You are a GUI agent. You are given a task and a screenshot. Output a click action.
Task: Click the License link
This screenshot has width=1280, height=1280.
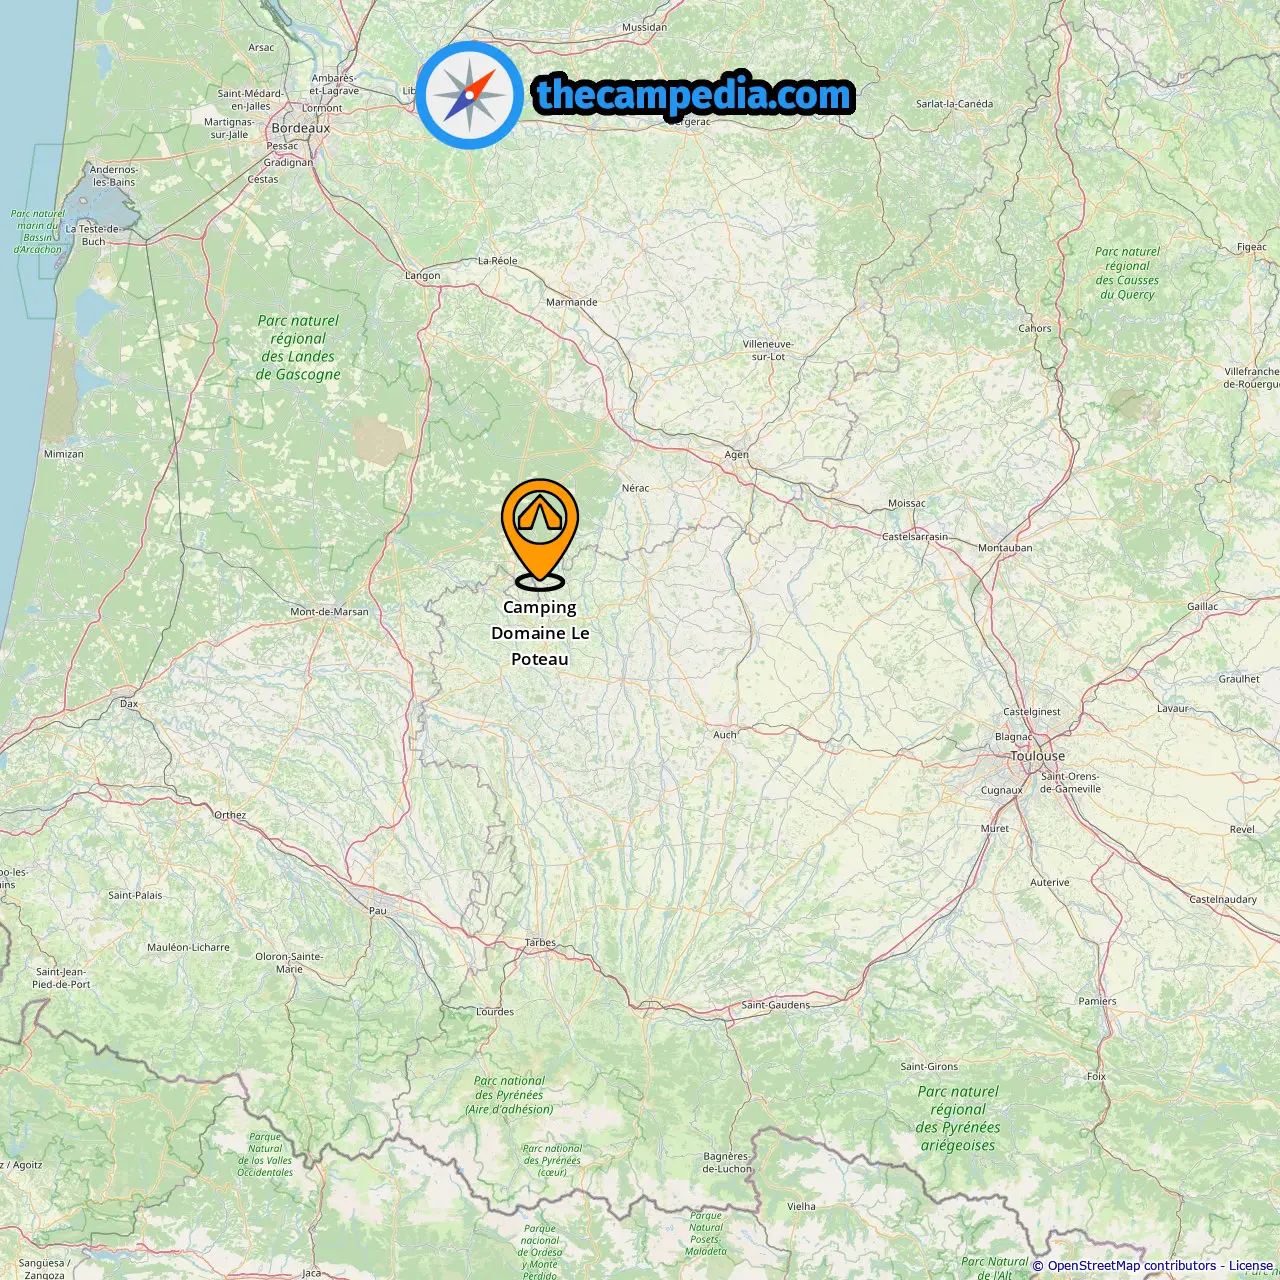pos(1251,1266)
